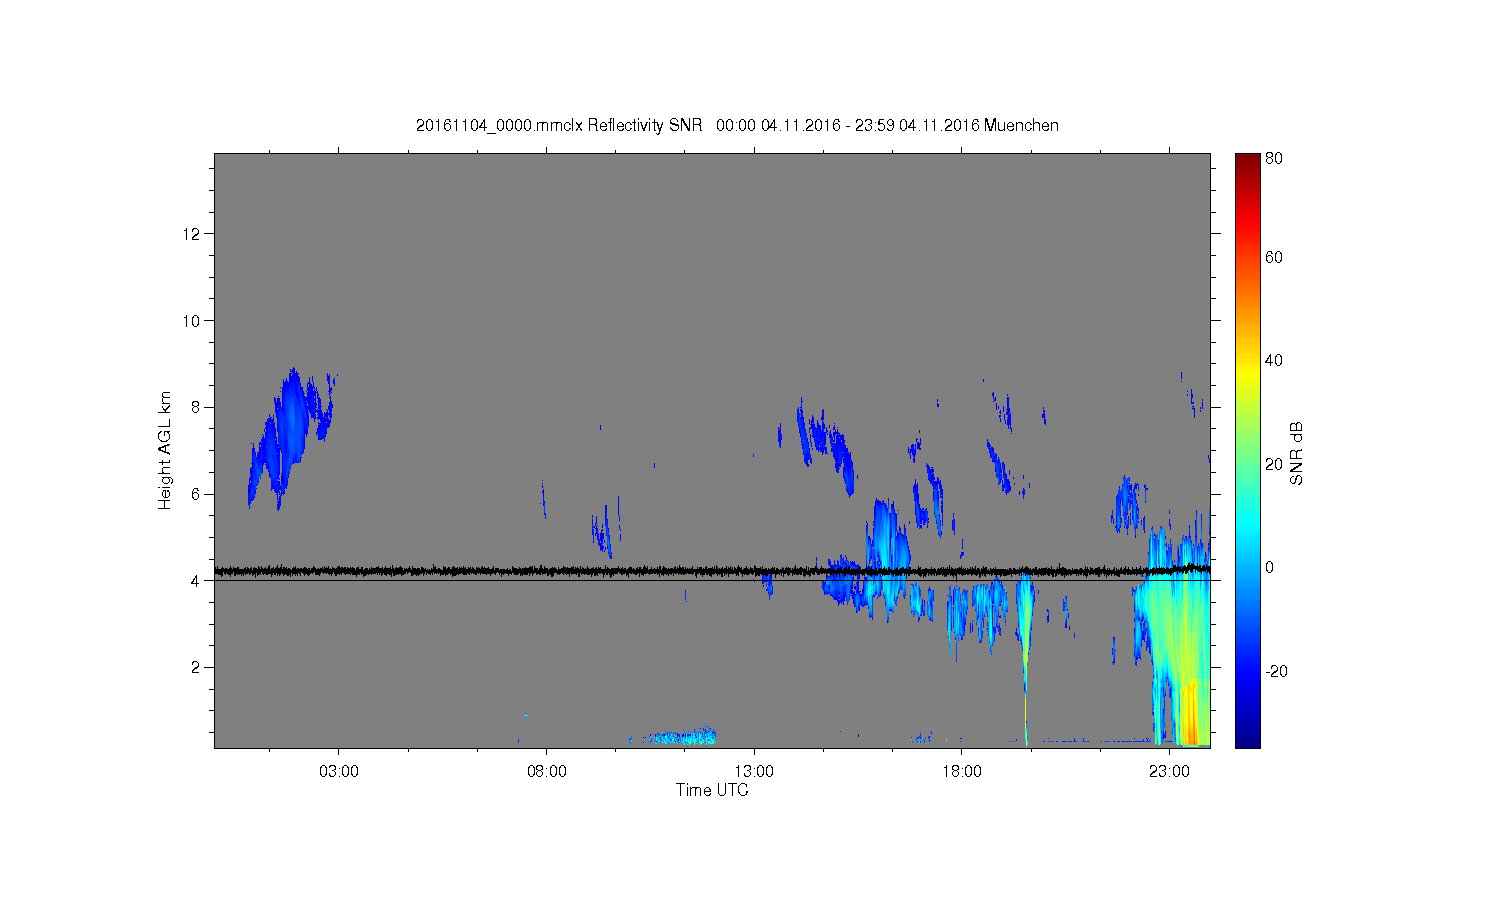Click the noisy black line near 4 km height
The image size is (1500, 900).
point(712,571)
